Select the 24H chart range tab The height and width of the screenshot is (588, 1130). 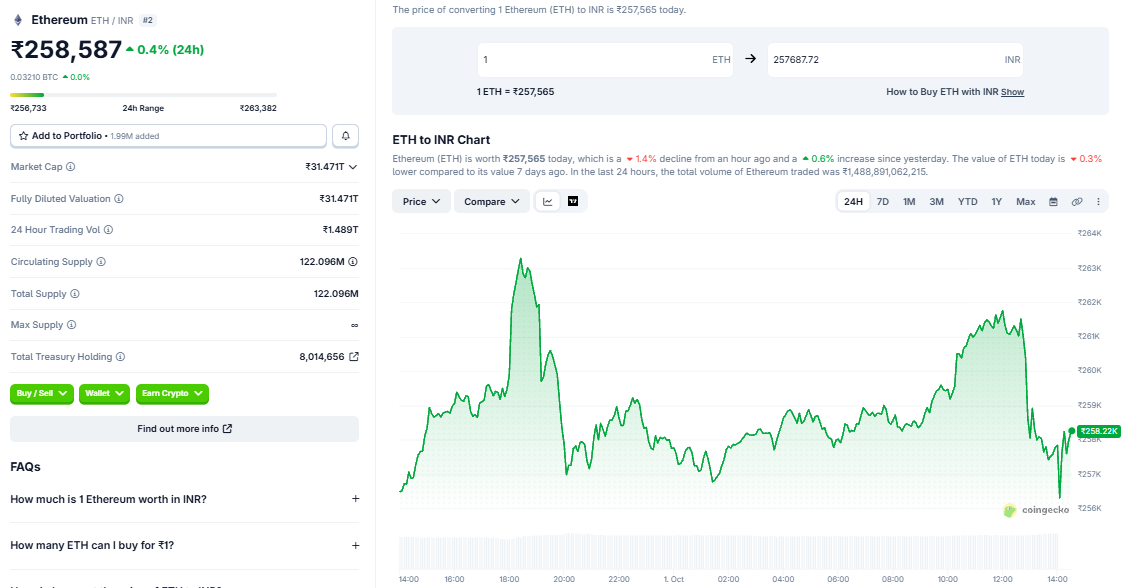[x=853, y=202]
